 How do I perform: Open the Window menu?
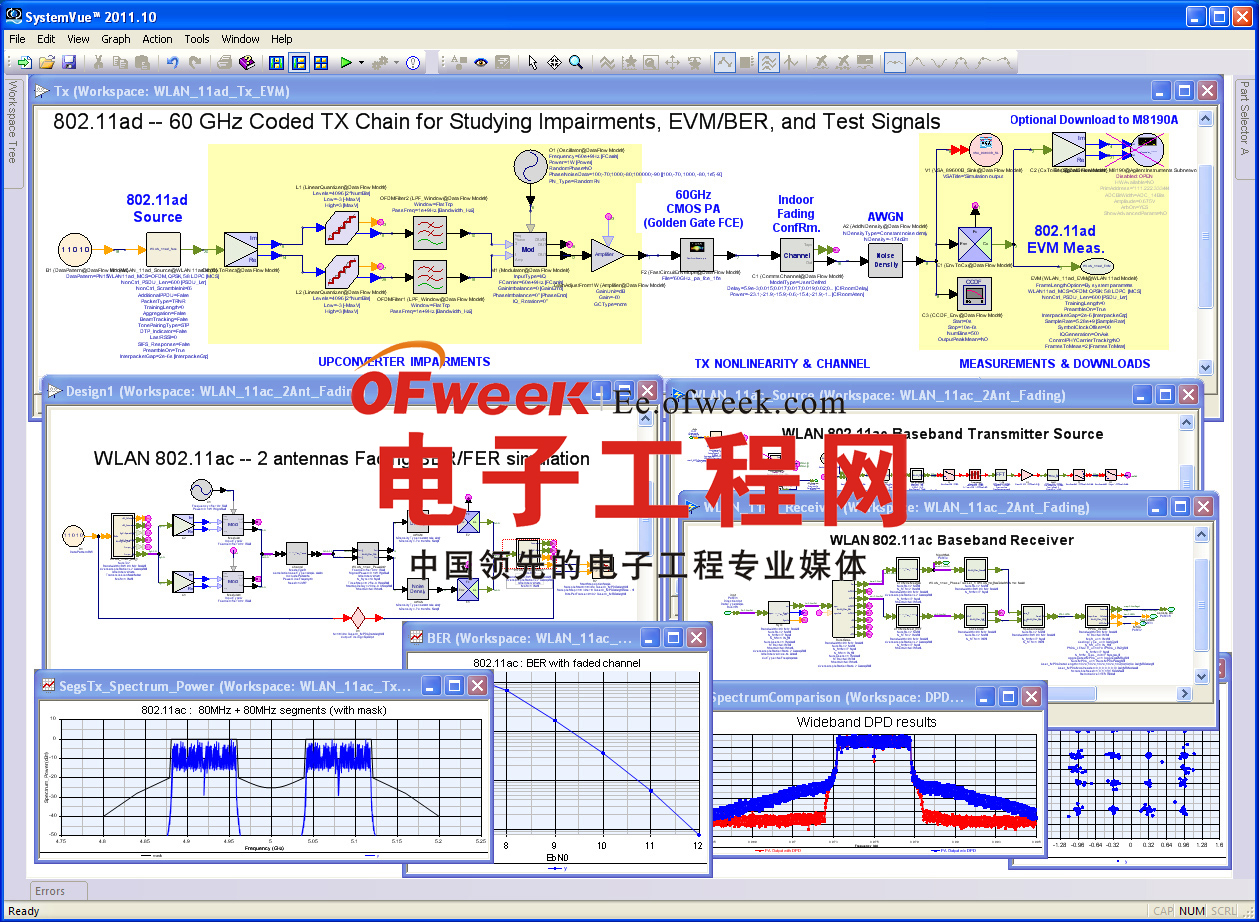click(241, 39)
